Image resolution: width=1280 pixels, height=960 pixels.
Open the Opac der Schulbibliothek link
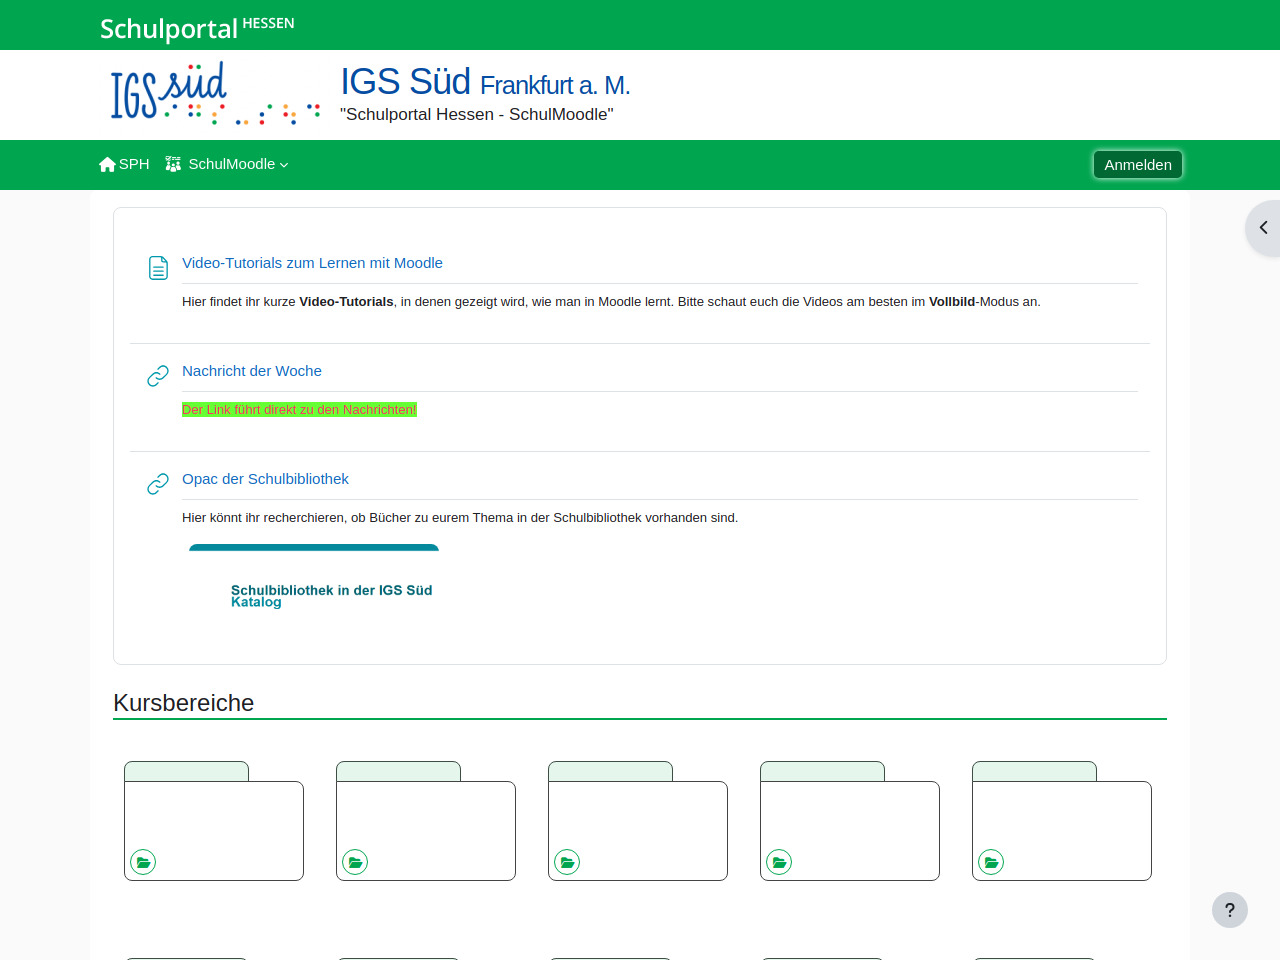(x=265, y=479)
